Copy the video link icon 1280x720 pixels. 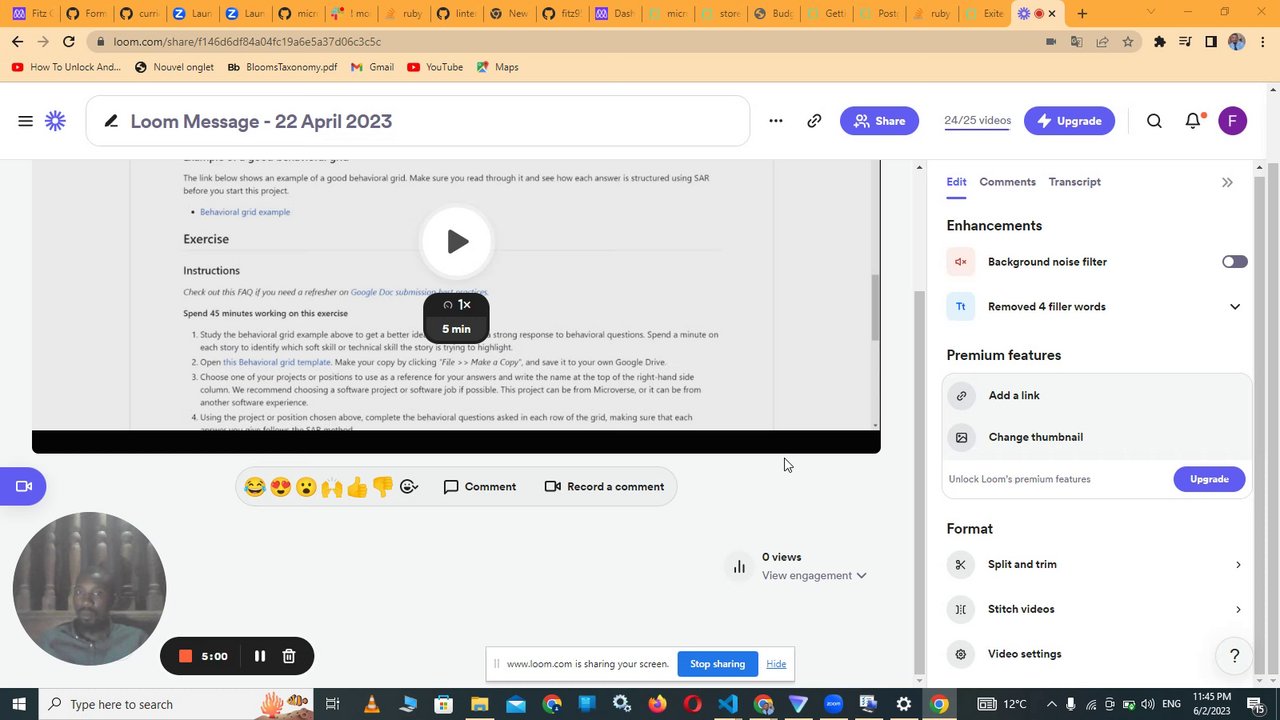tap(814, 121)
